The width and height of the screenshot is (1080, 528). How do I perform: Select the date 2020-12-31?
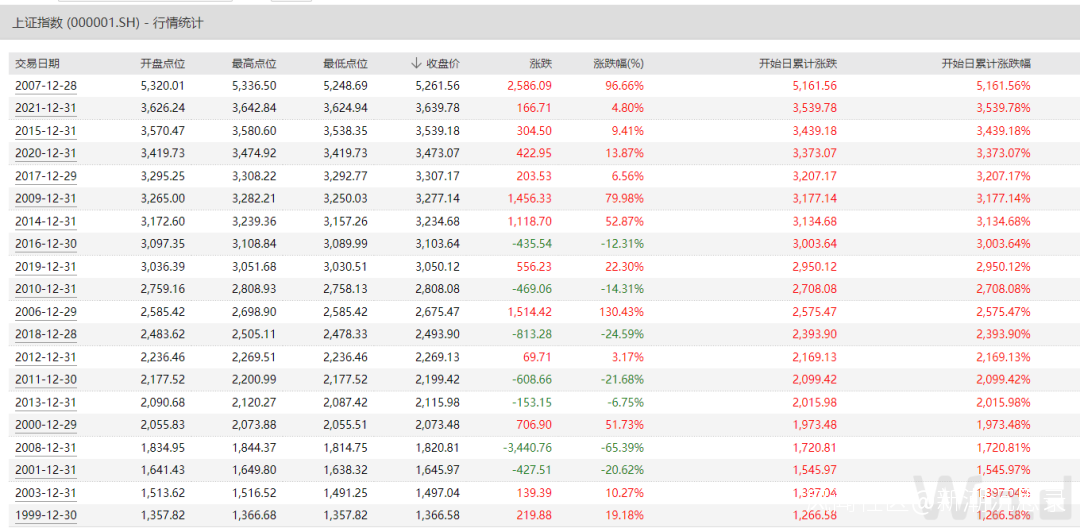45,154
